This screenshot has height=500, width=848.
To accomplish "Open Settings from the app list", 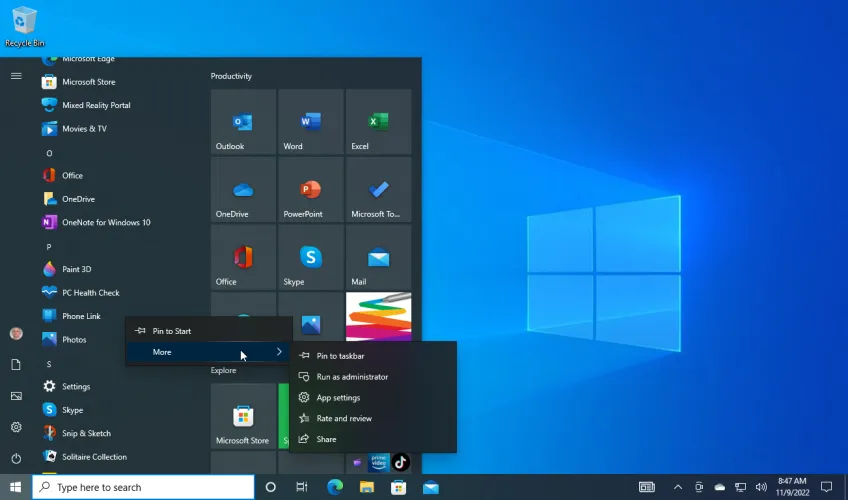I will [x=76, y=386].
